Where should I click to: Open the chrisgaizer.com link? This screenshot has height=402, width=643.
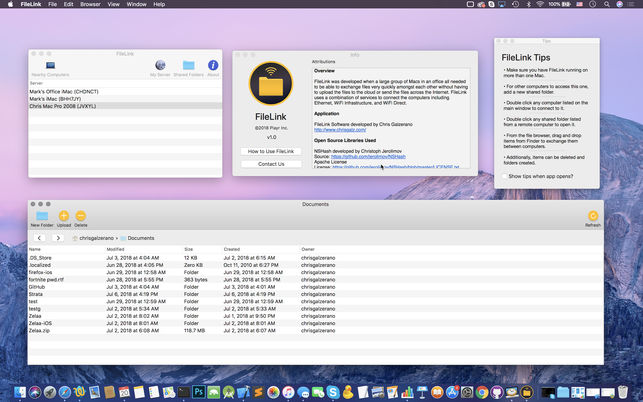[341, 130]
